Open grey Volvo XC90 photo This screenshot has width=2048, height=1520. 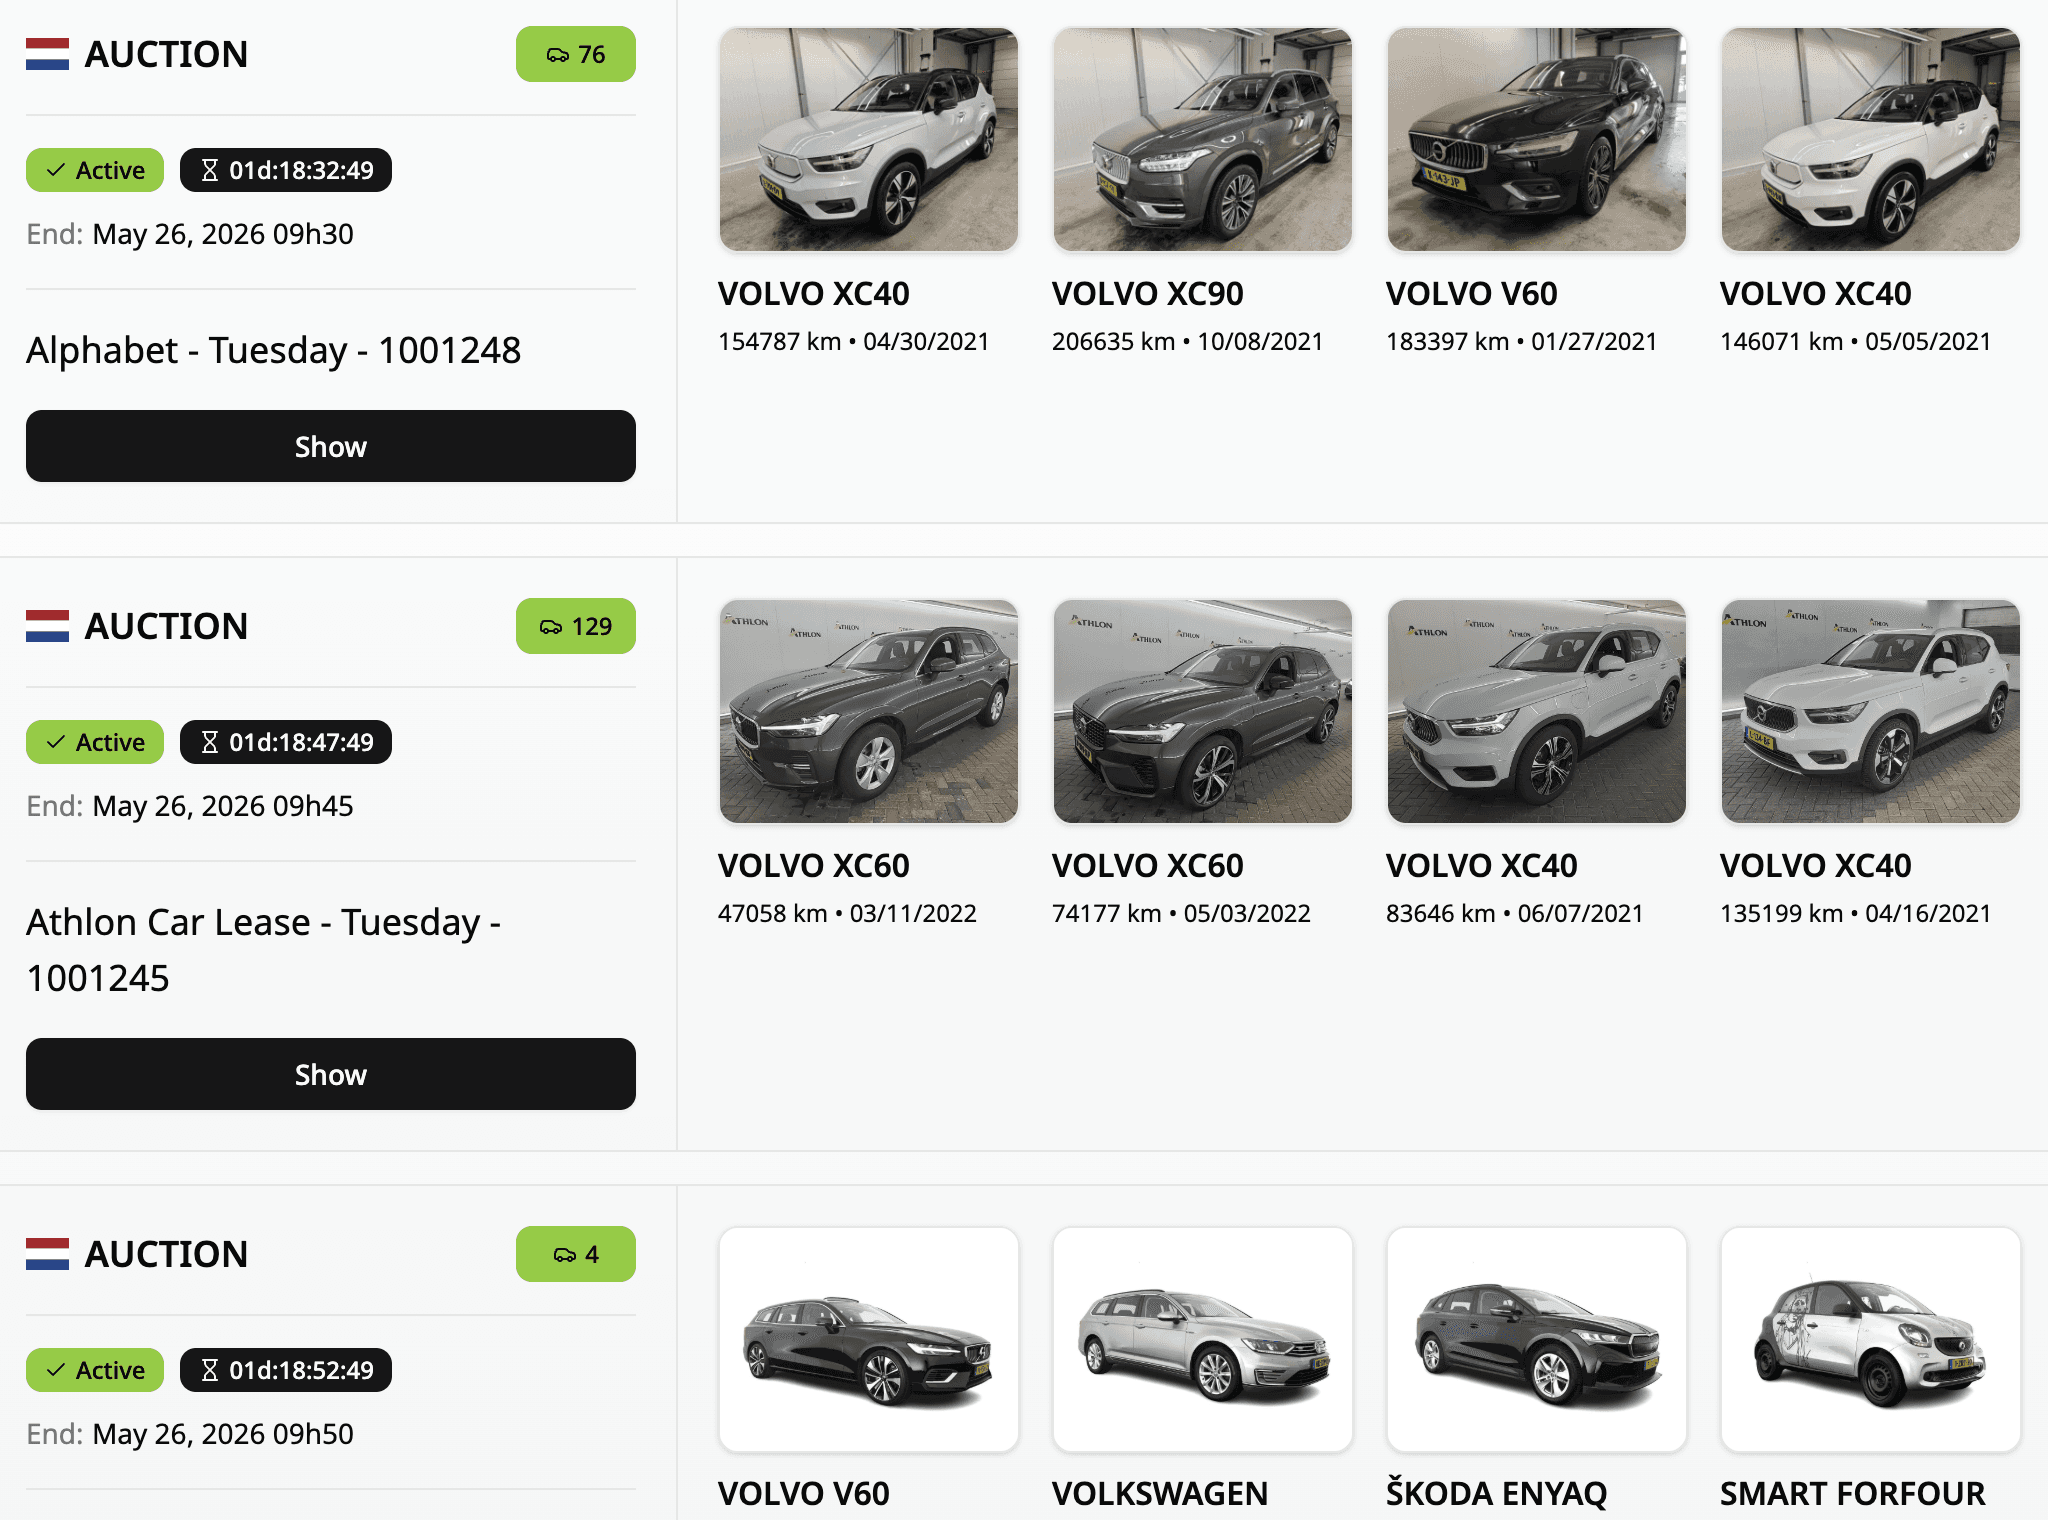[1203, 139]
